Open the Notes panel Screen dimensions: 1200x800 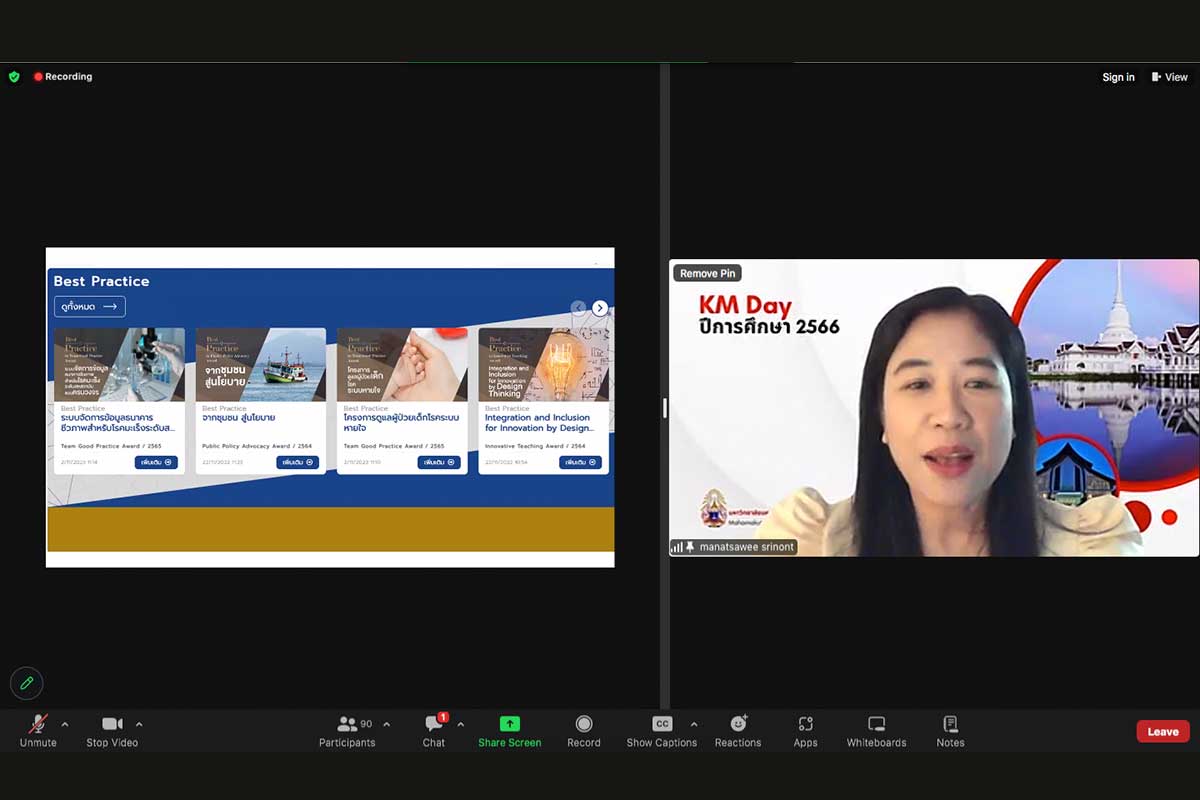pyautogui.click(x=950, y=730)
